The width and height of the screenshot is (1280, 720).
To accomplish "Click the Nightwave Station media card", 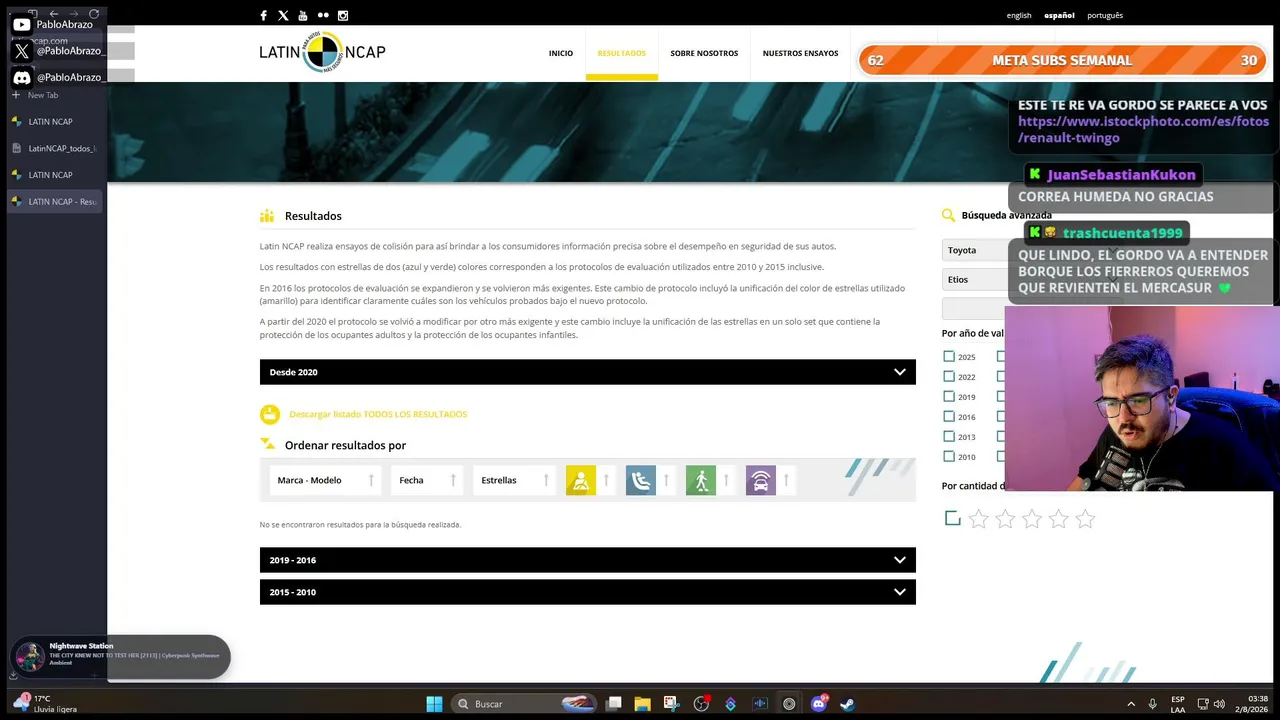I will pyautogui.click(x=120, y=656).
